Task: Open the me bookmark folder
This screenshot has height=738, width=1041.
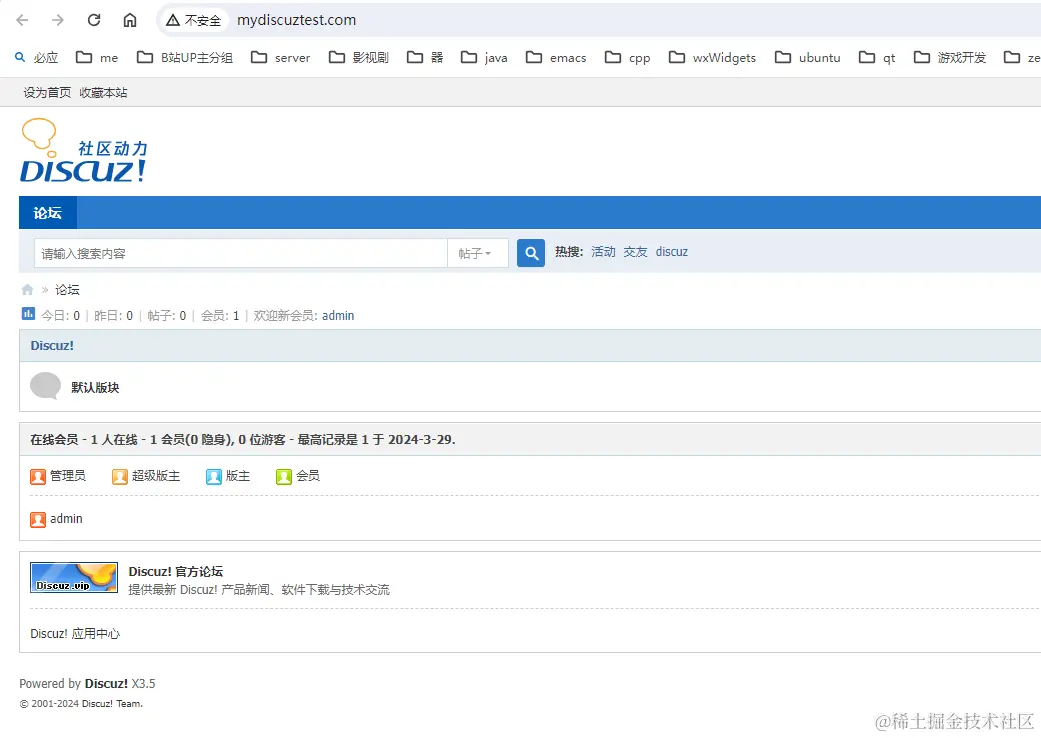Action: (97, 58)
